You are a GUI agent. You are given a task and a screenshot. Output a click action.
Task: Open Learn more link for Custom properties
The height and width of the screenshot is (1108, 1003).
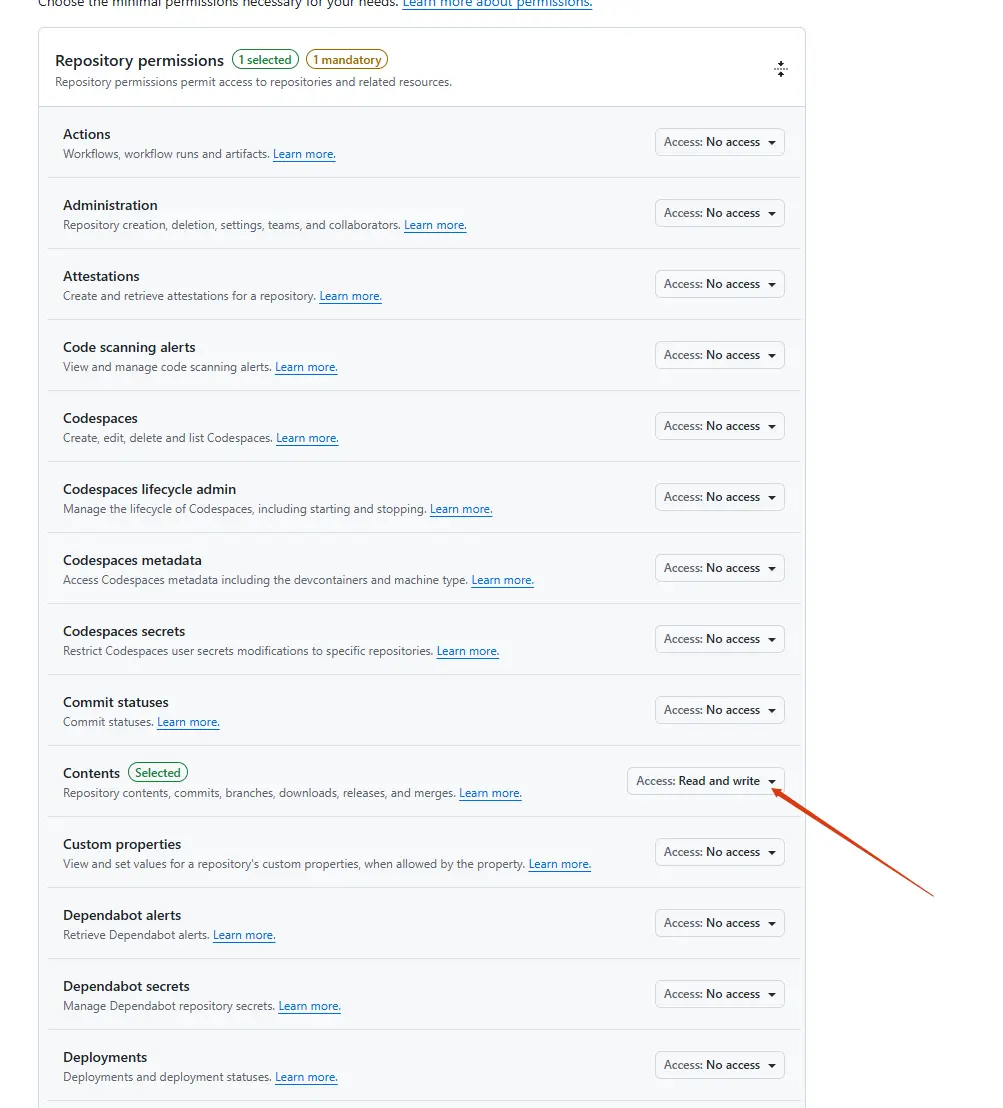(x=559, y=865)
